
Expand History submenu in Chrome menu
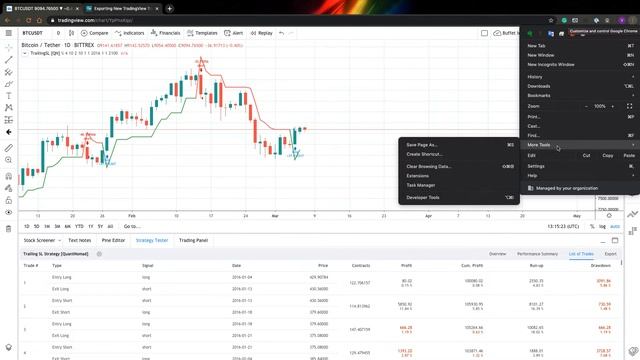pyautogui.click(x=580, y=77)
